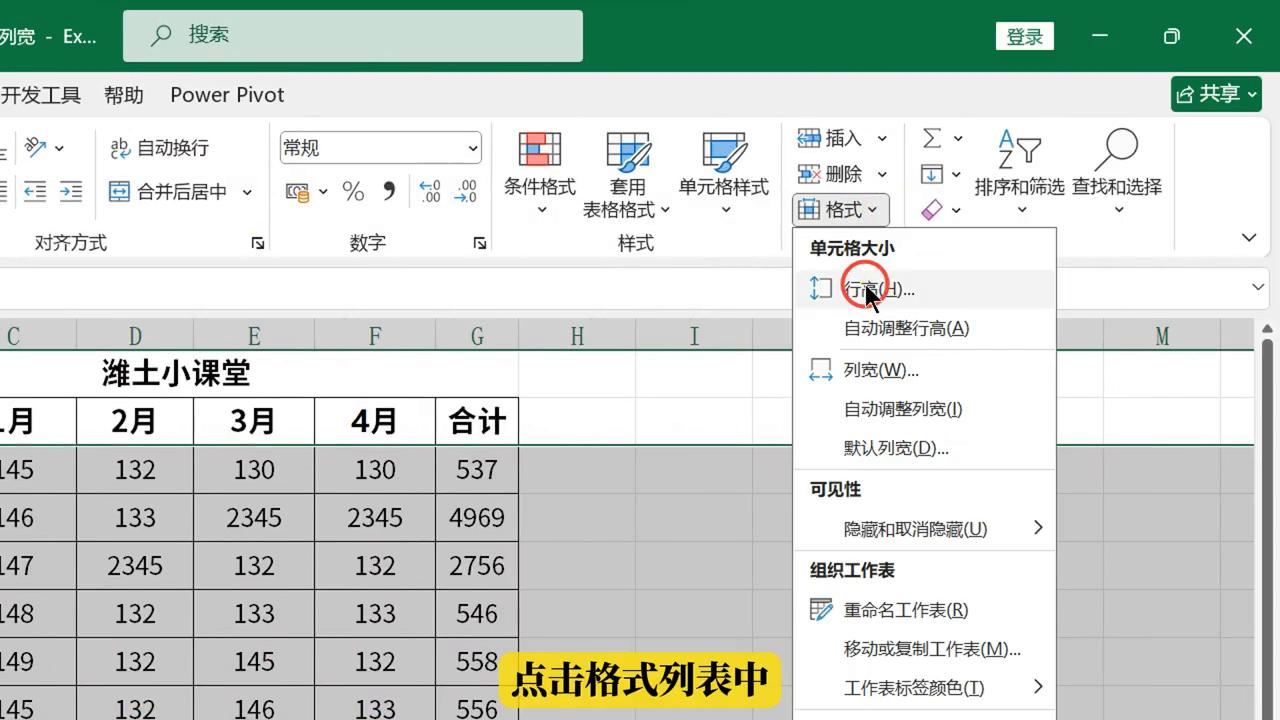
Task: Click the AutoSum sigma icon
Action: click(x=932, y=138)
